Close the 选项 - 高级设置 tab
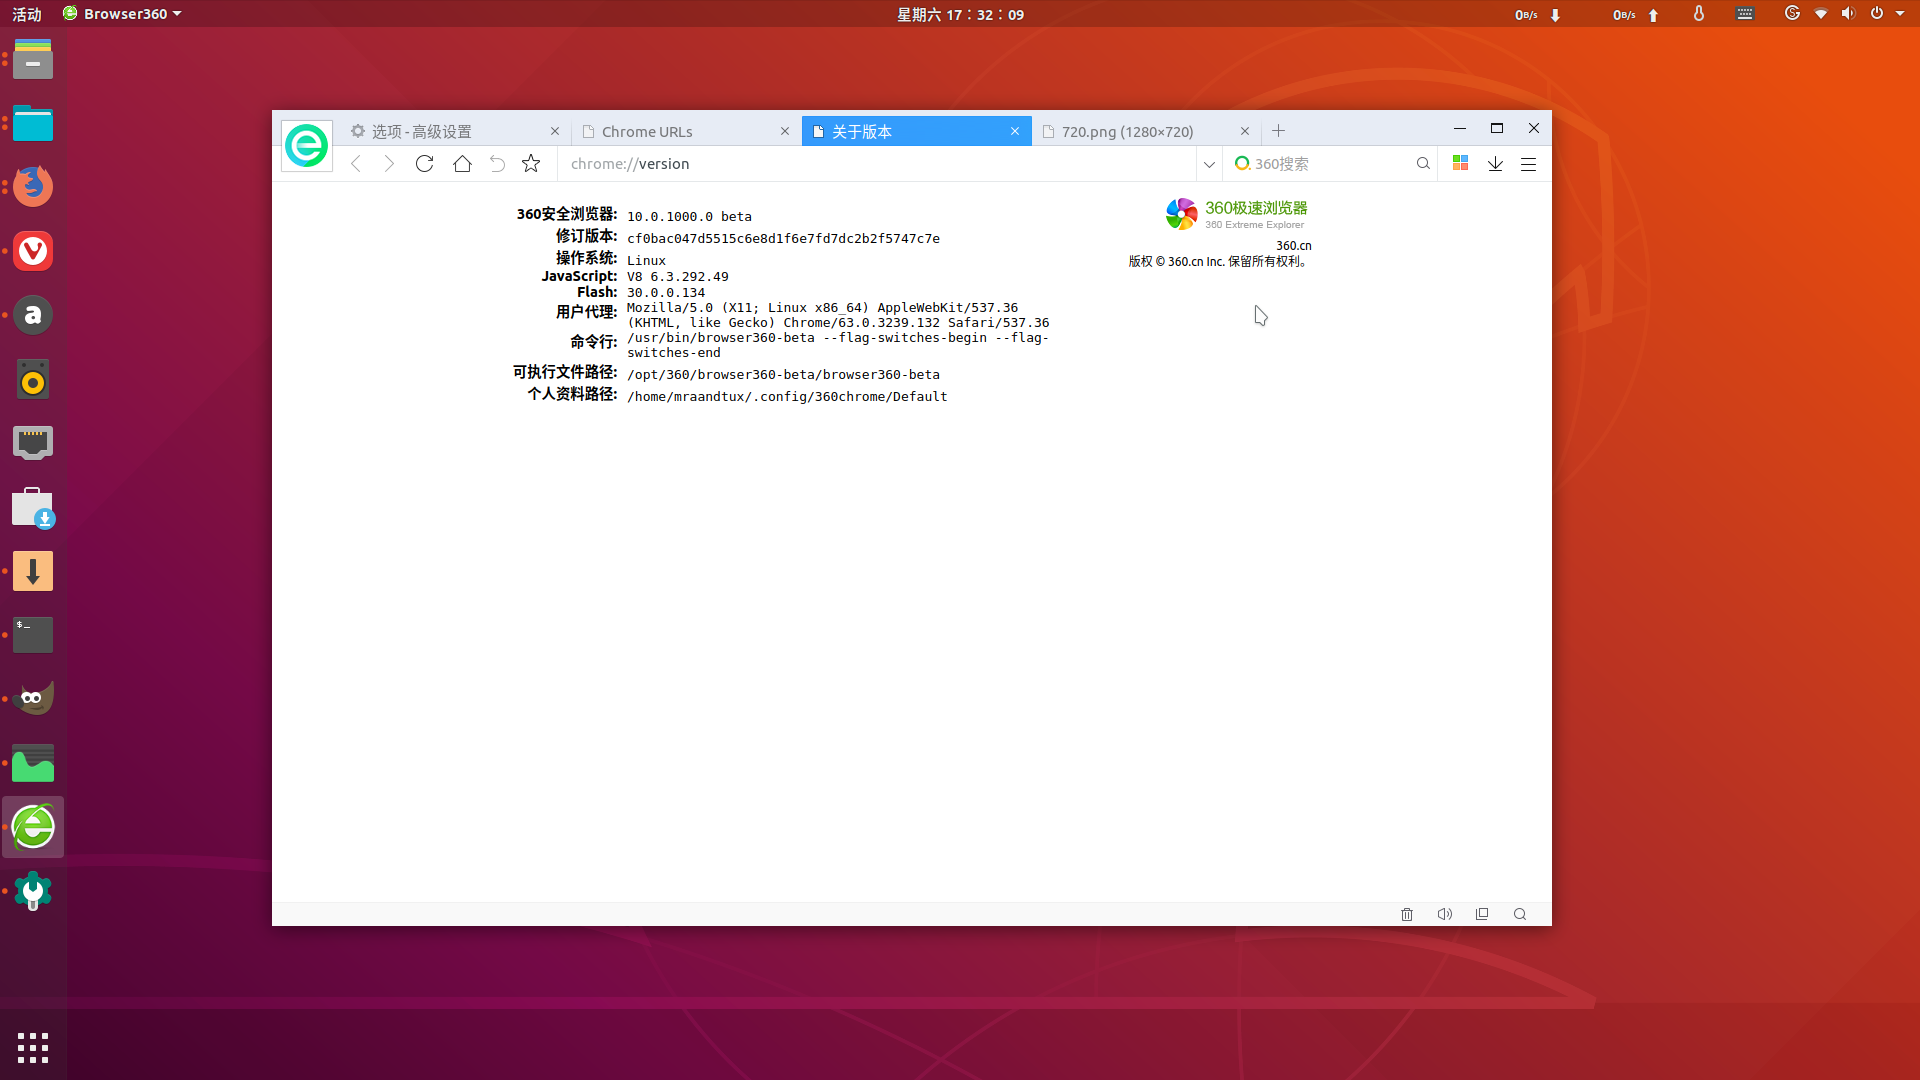This screenshot has height=1080, width=1920. coord(555,131)
